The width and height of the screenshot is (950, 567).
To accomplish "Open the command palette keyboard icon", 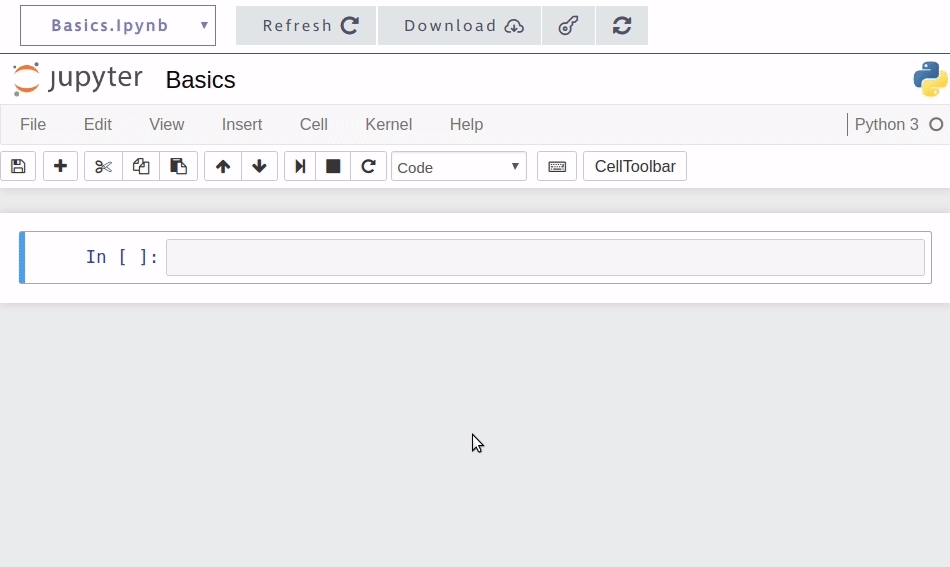I will pyautogui.click(x=557, y=166).
